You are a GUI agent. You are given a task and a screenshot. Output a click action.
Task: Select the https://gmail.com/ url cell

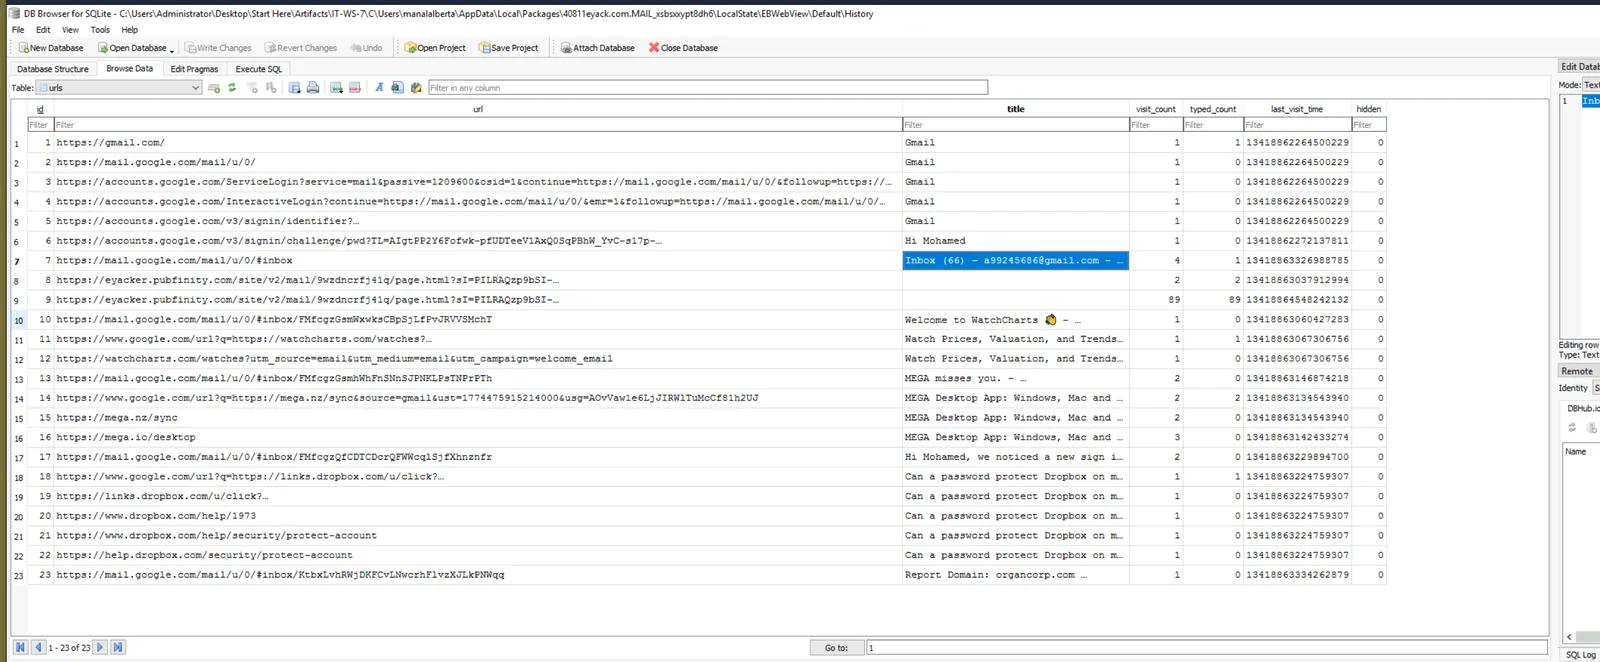pyautogui.click(x=478, y=143)
